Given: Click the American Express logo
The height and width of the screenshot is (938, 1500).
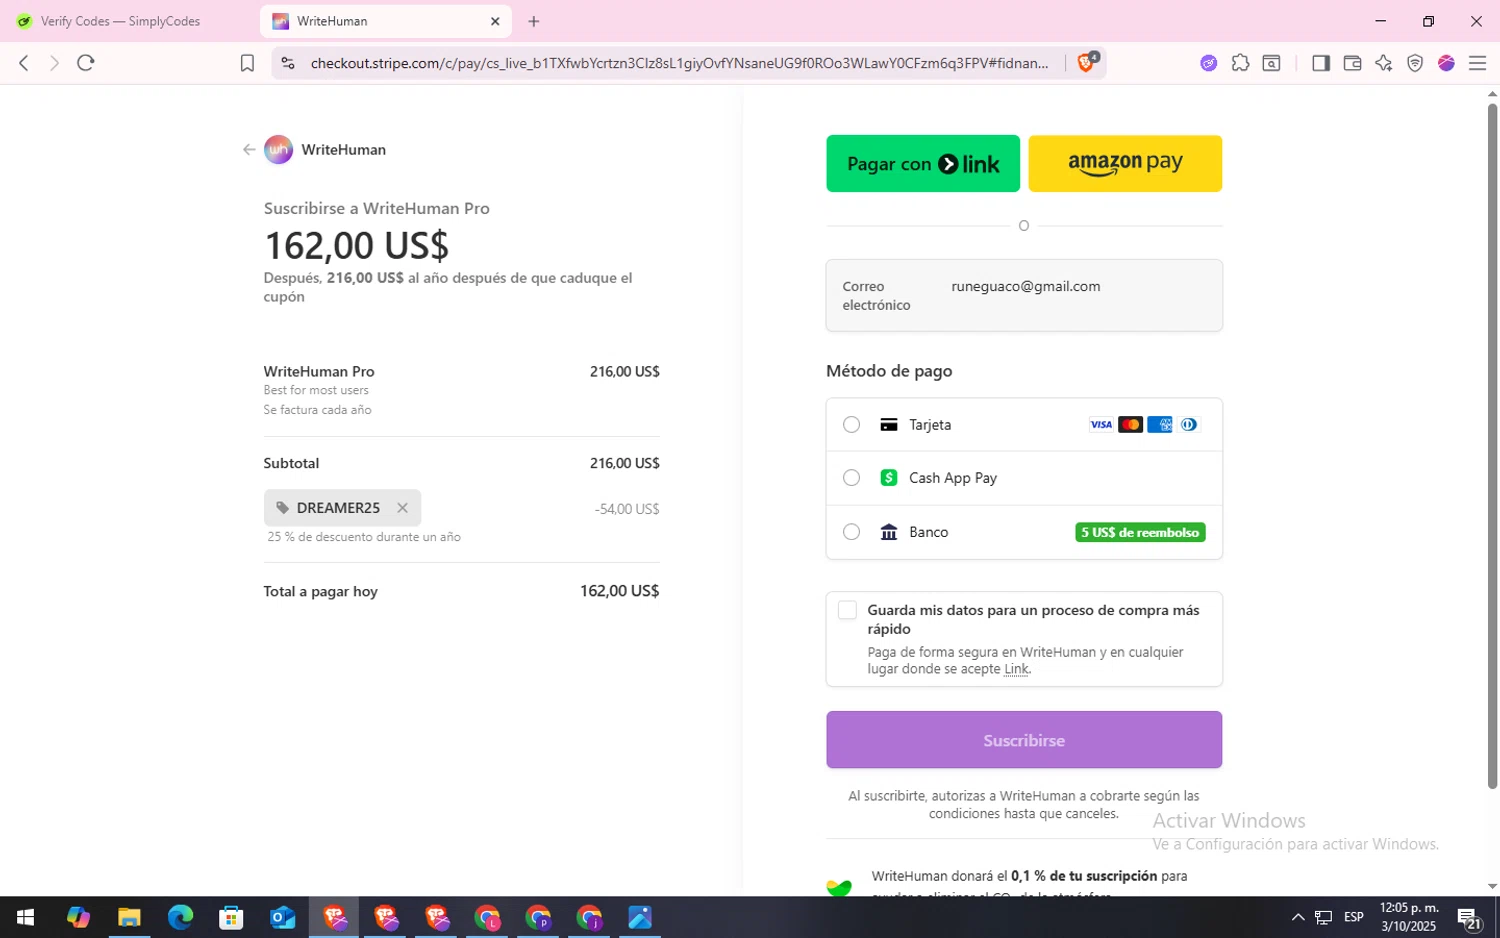Looking at the screenshot, I should (1160, 425).
